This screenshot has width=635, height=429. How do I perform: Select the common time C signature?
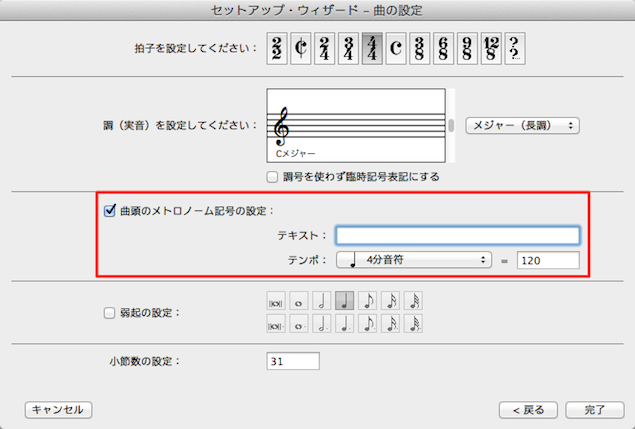click(396, 49)
